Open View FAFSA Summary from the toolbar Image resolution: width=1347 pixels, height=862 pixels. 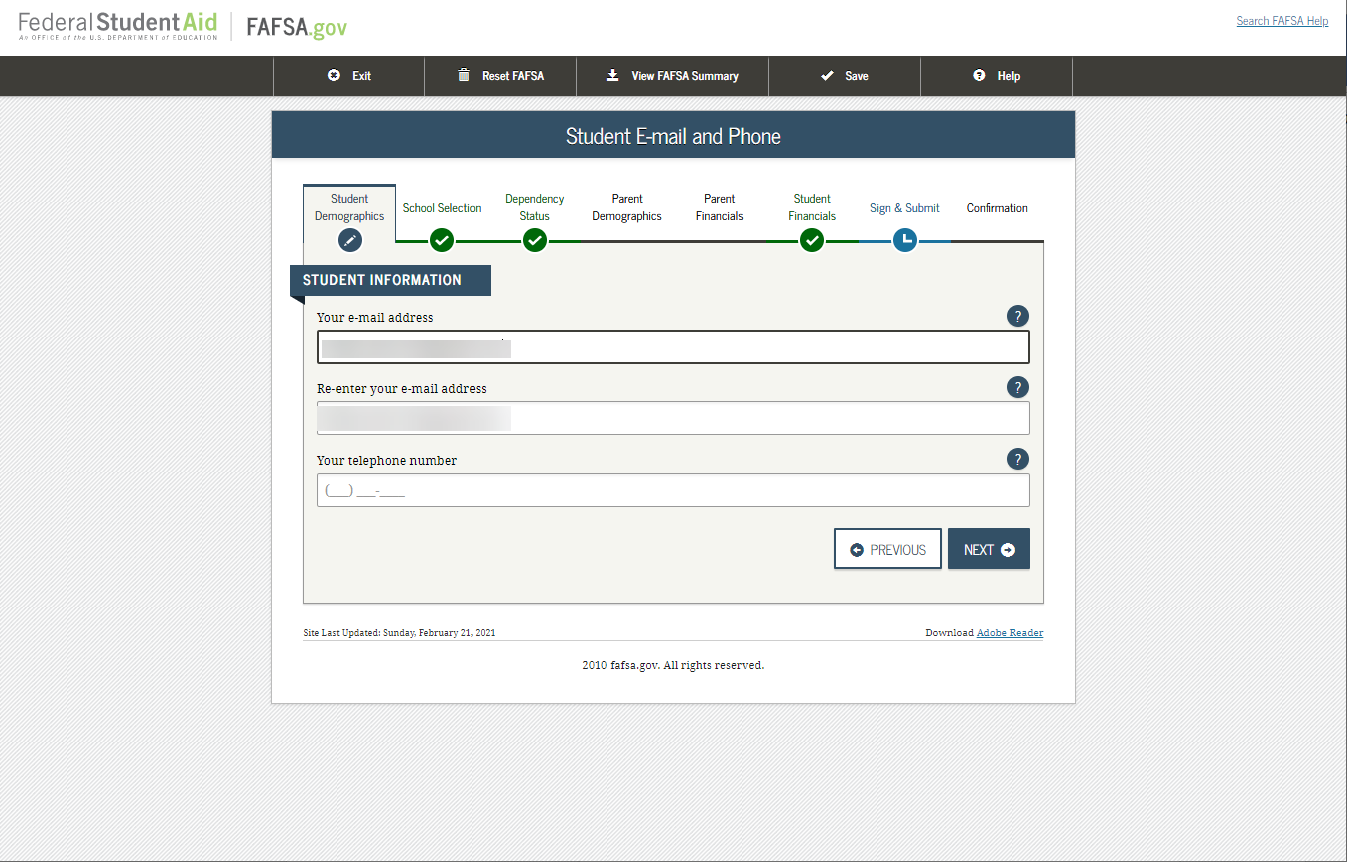pyautogui.click(x=672, y=75)
